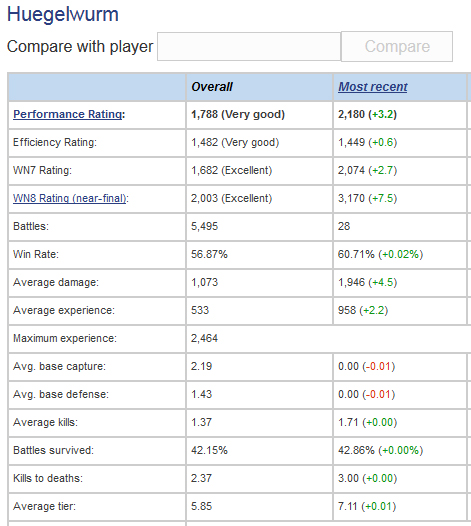
Task: Click the Most recent column header link
Action: [x=373, y=87]
